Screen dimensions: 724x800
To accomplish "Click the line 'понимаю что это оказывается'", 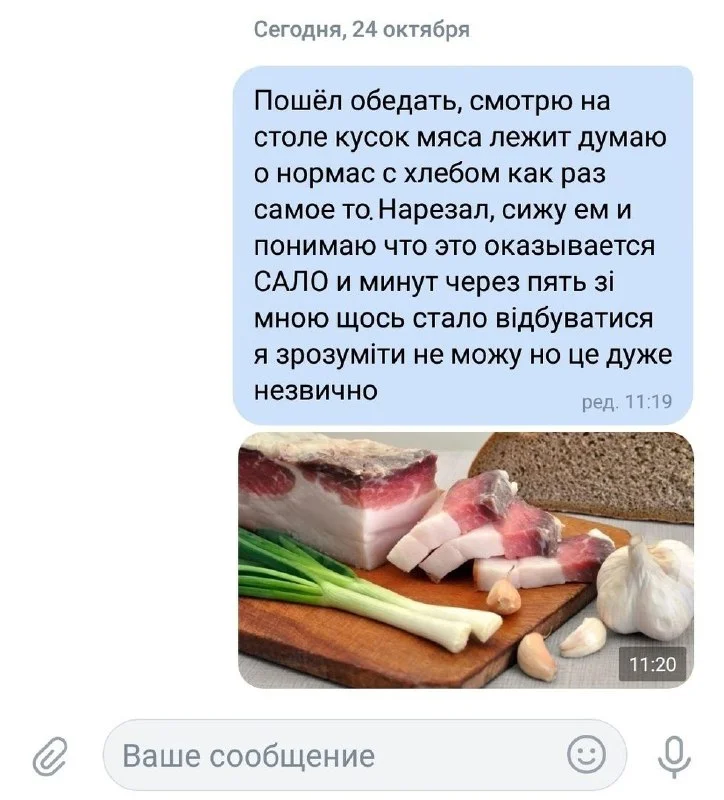I will [x=455, y=246].
